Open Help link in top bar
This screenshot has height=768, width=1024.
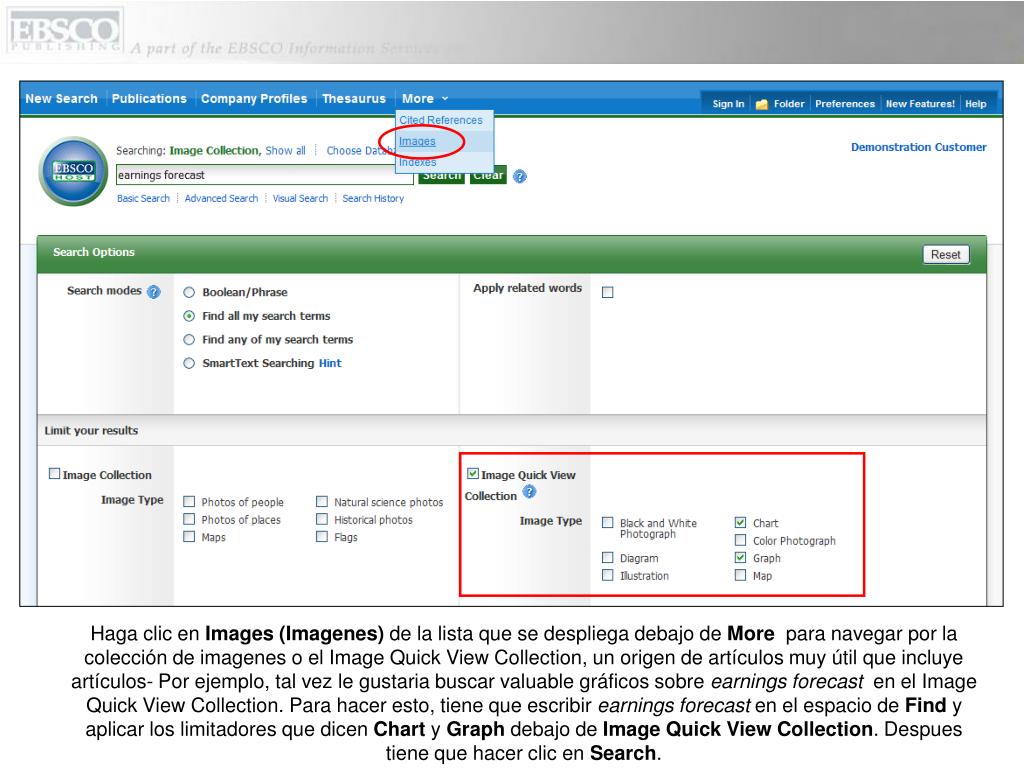(976, 104)
